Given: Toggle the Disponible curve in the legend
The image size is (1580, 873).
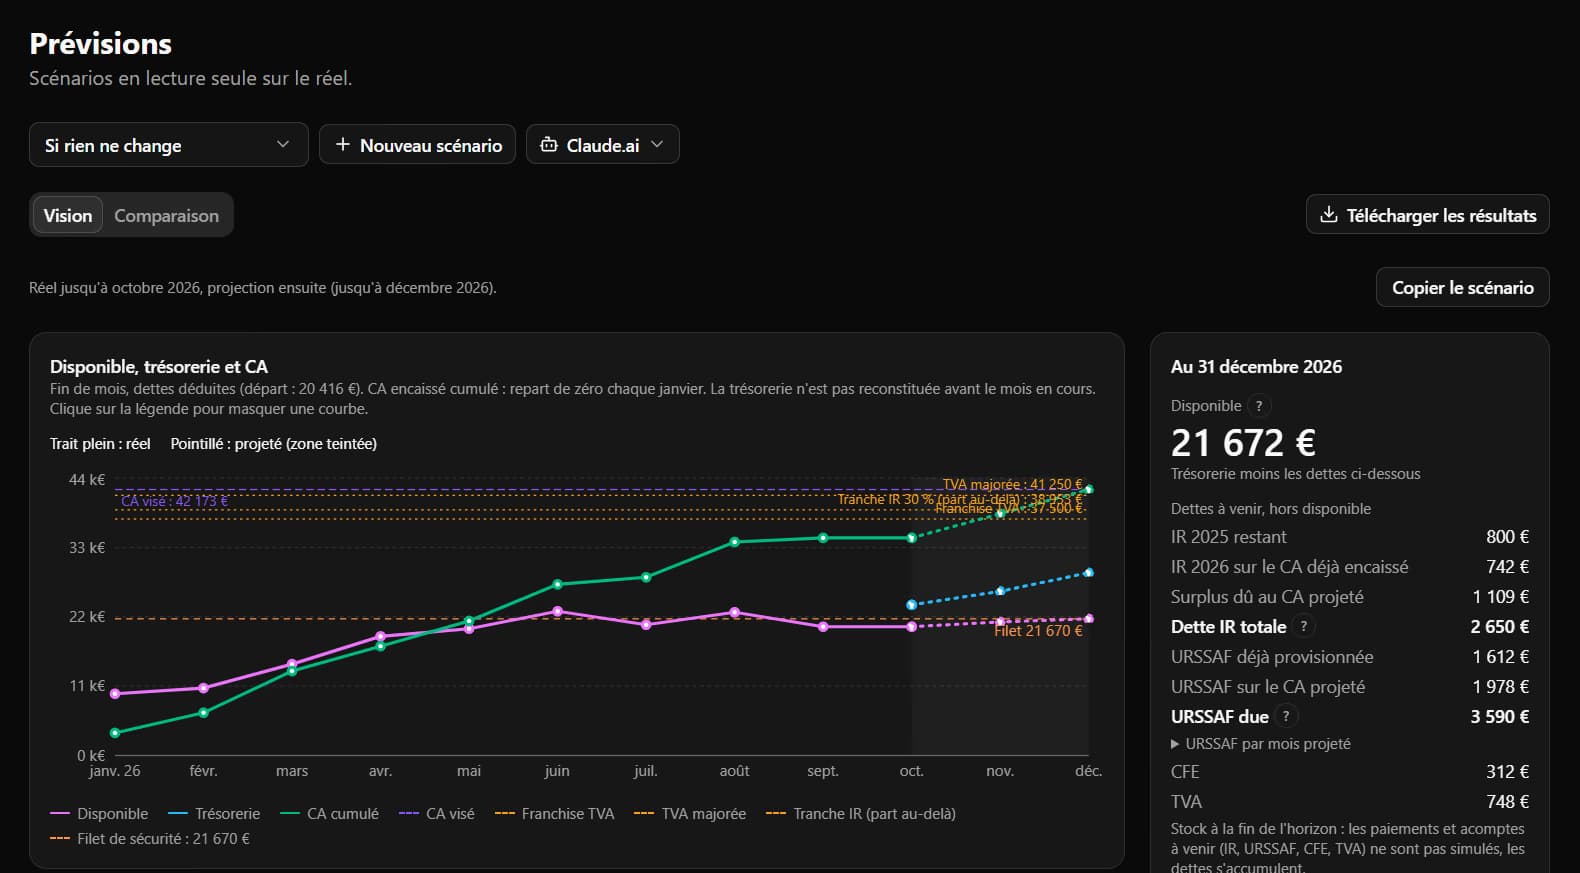Looking at the screenshot, I should coord(99,814).
